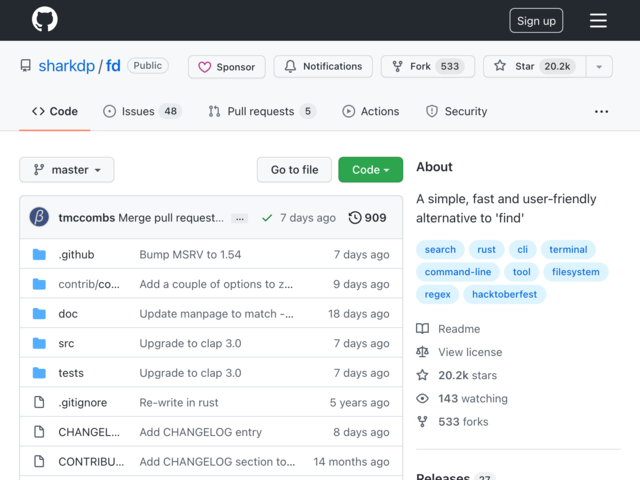Open Add CHANGELOG section to... commit
This screenshot has width=640, height=480.
(x=217, y=462)
